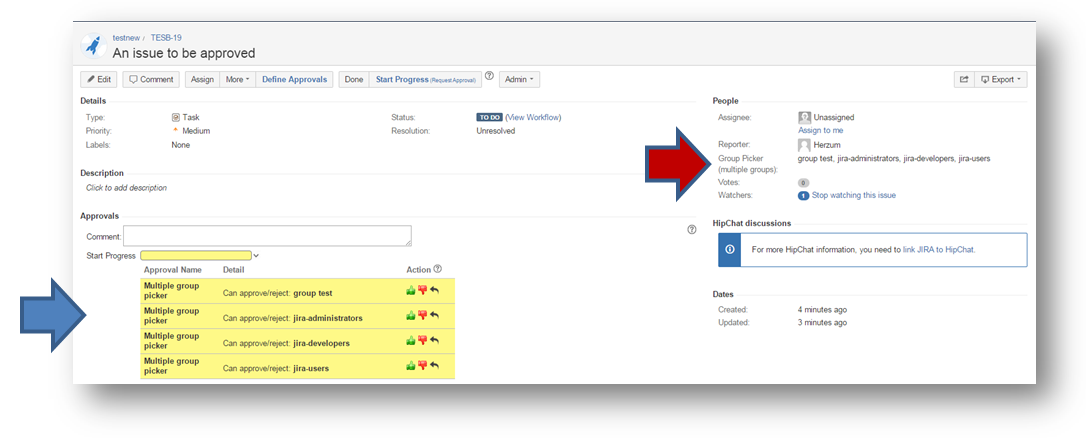Open help icon beside Start Progress button
This screenshot has height=438, width=1086.
[x=489, y=76]
